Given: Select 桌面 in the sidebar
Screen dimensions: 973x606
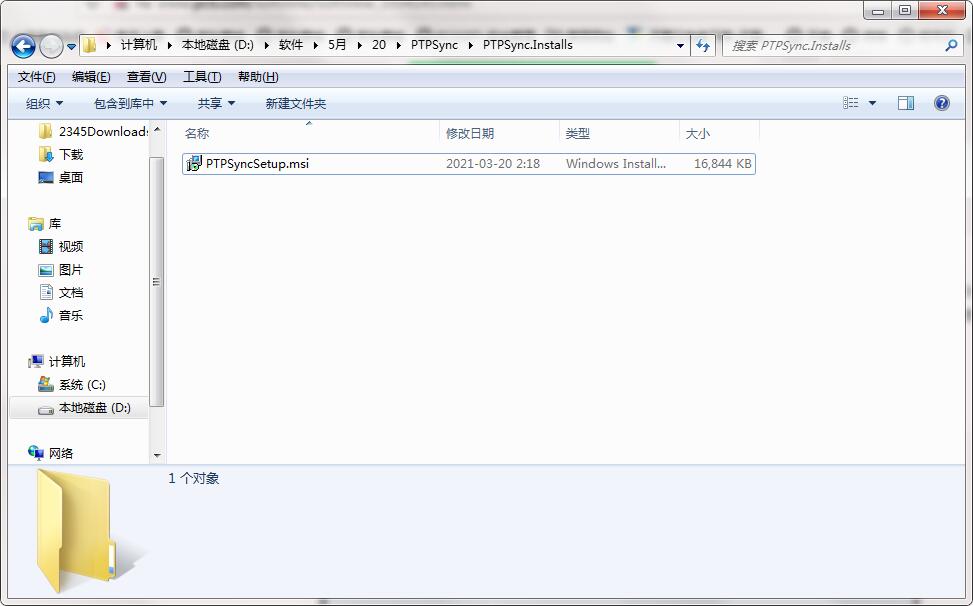Looking at the screenshot, I should pyautogui.click(x=61, y=177).
